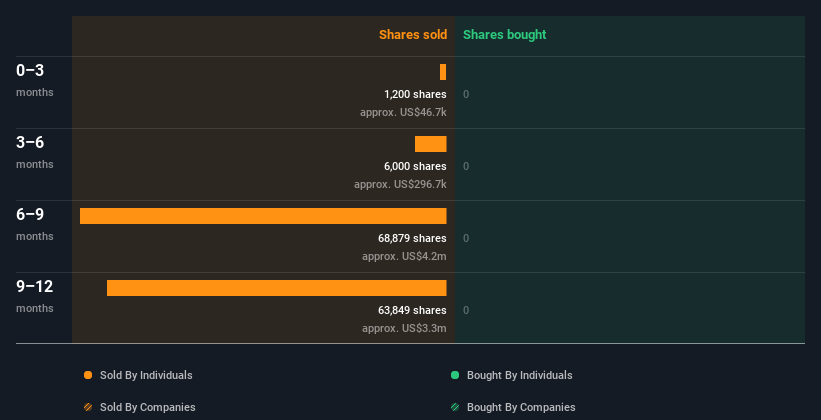Toggle the Sold By Companies legend label
821x420 pixels.
coord(148,407)
